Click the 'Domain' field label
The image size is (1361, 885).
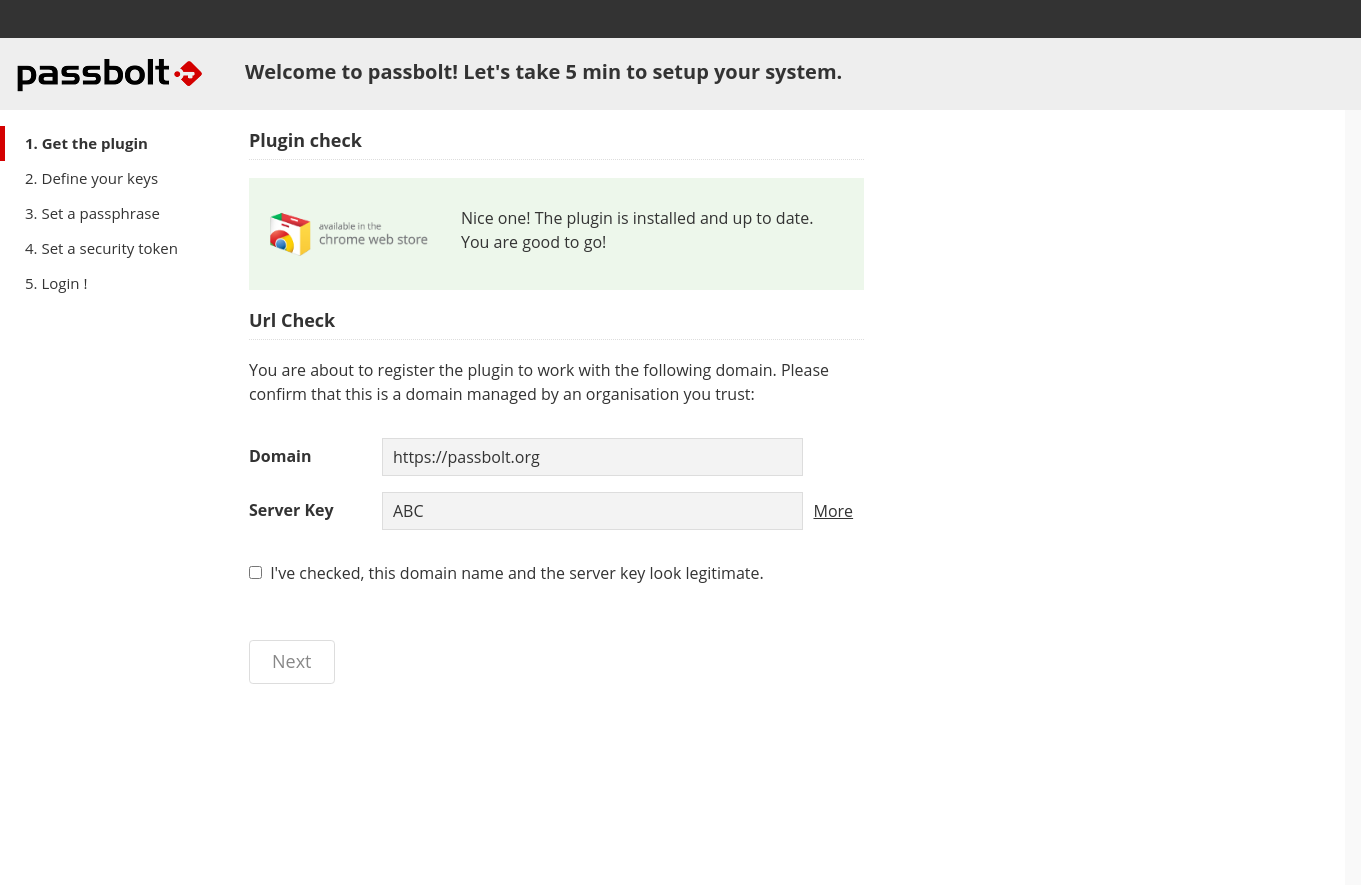(280, 456)
